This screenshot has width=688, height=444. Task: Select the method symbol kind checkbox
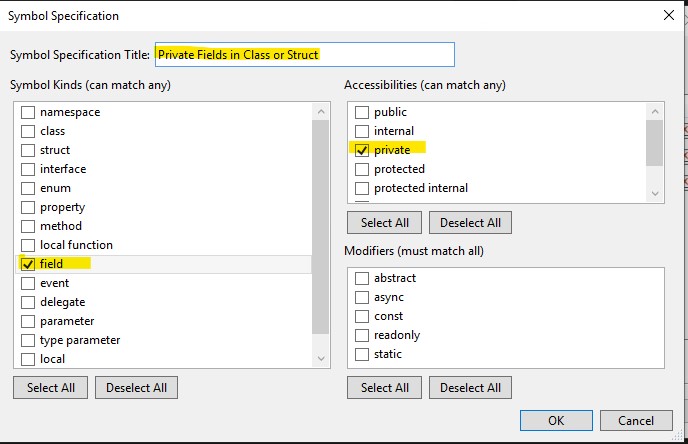(28, 226)
